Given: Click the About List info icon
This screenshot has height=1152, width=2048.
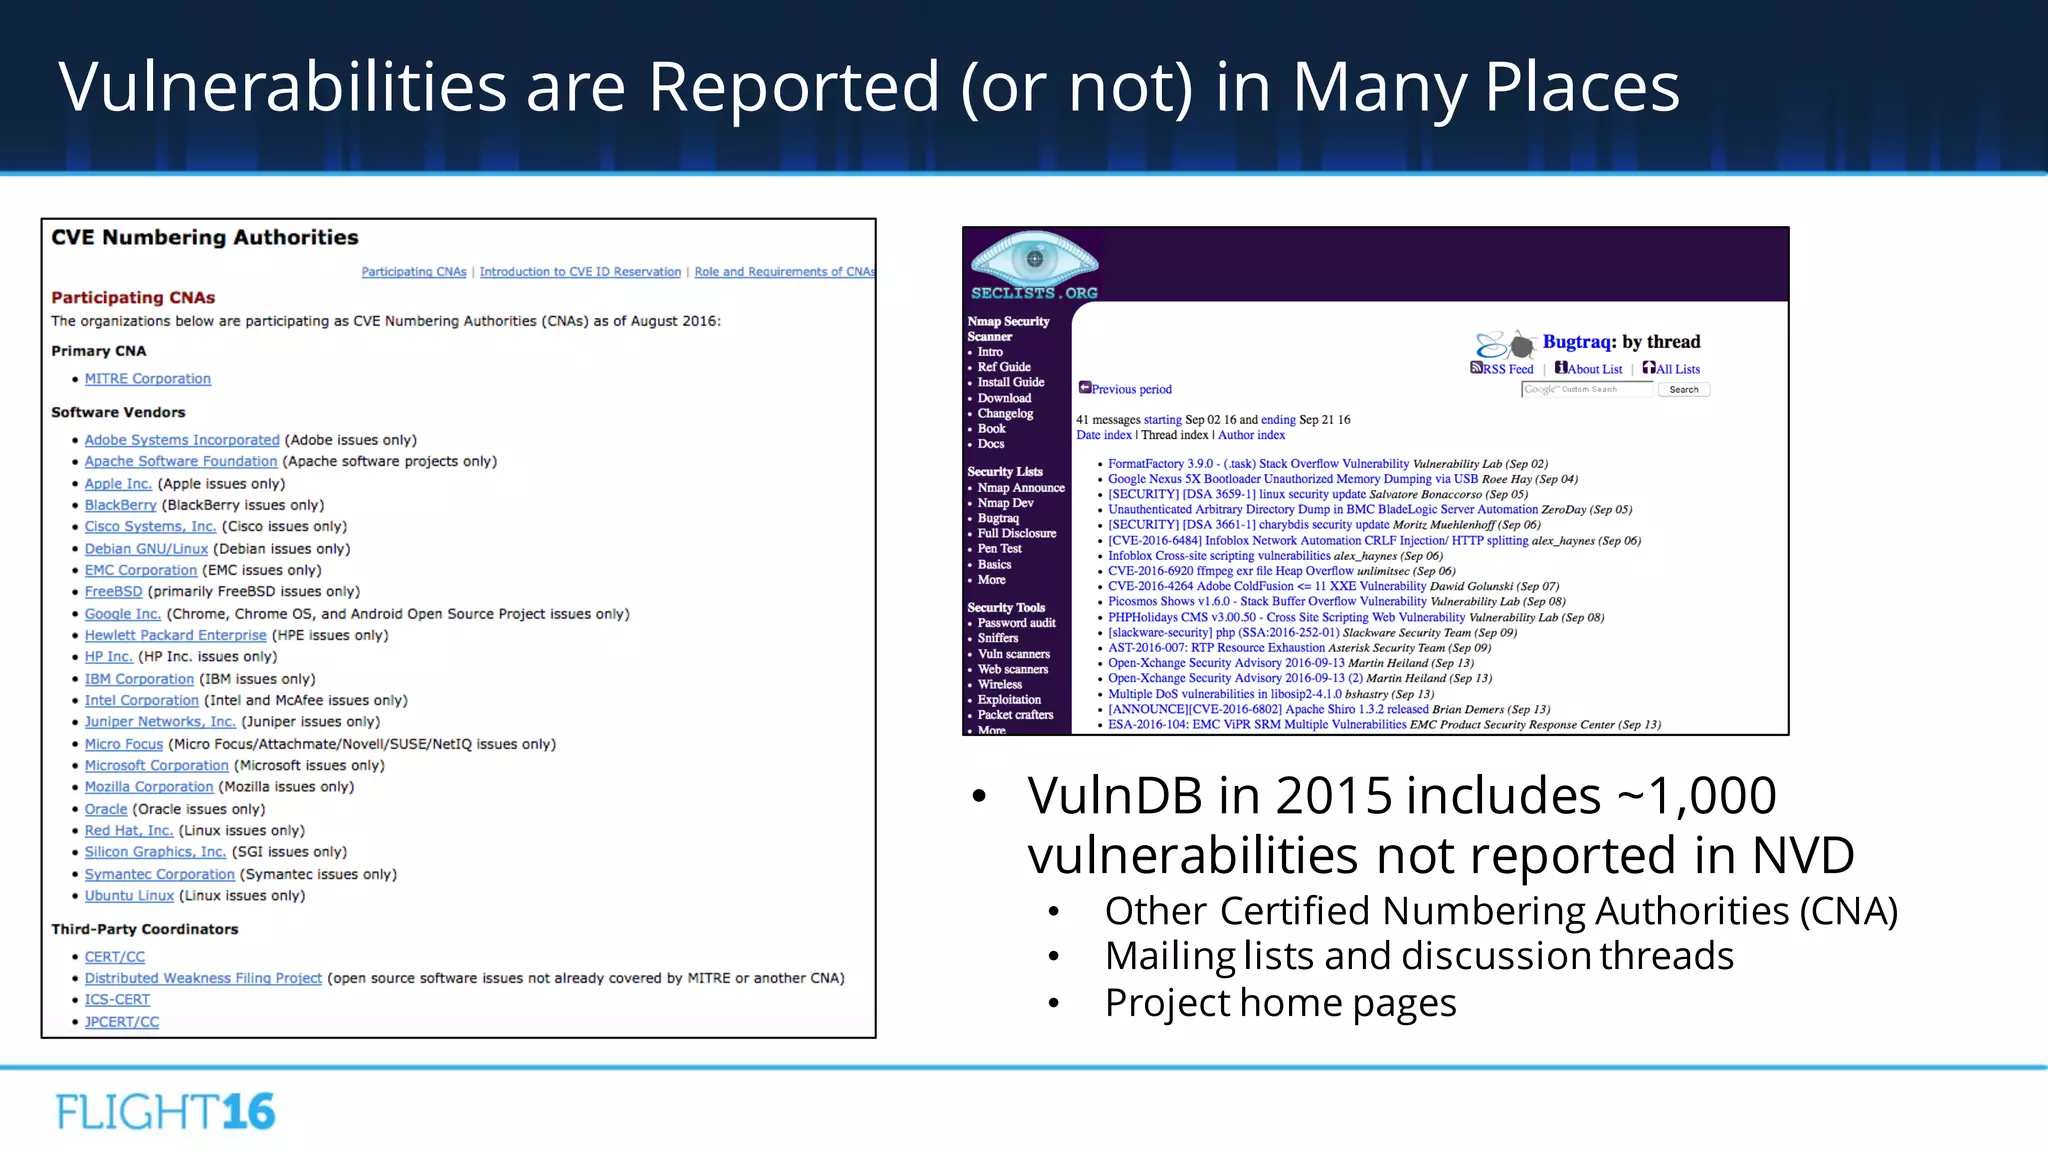Looking at the screenshot, I should coord(1561,367).
